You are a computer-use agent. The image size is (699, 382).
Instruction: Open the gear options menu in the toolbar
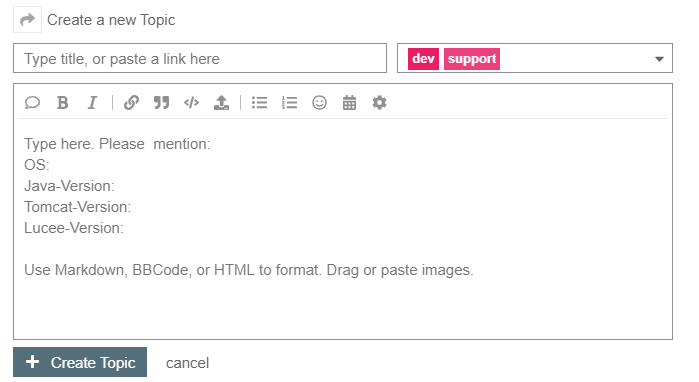pos(379,103)
